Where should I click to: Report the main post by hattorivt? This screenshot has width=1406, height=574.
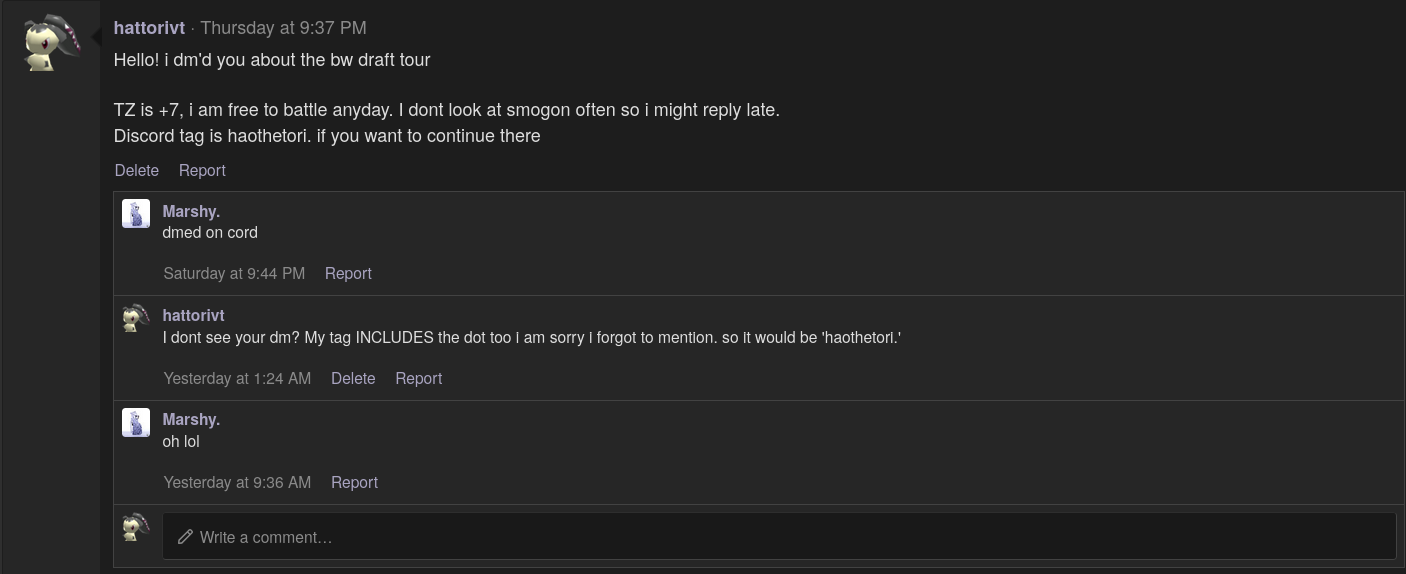(202, 170)
